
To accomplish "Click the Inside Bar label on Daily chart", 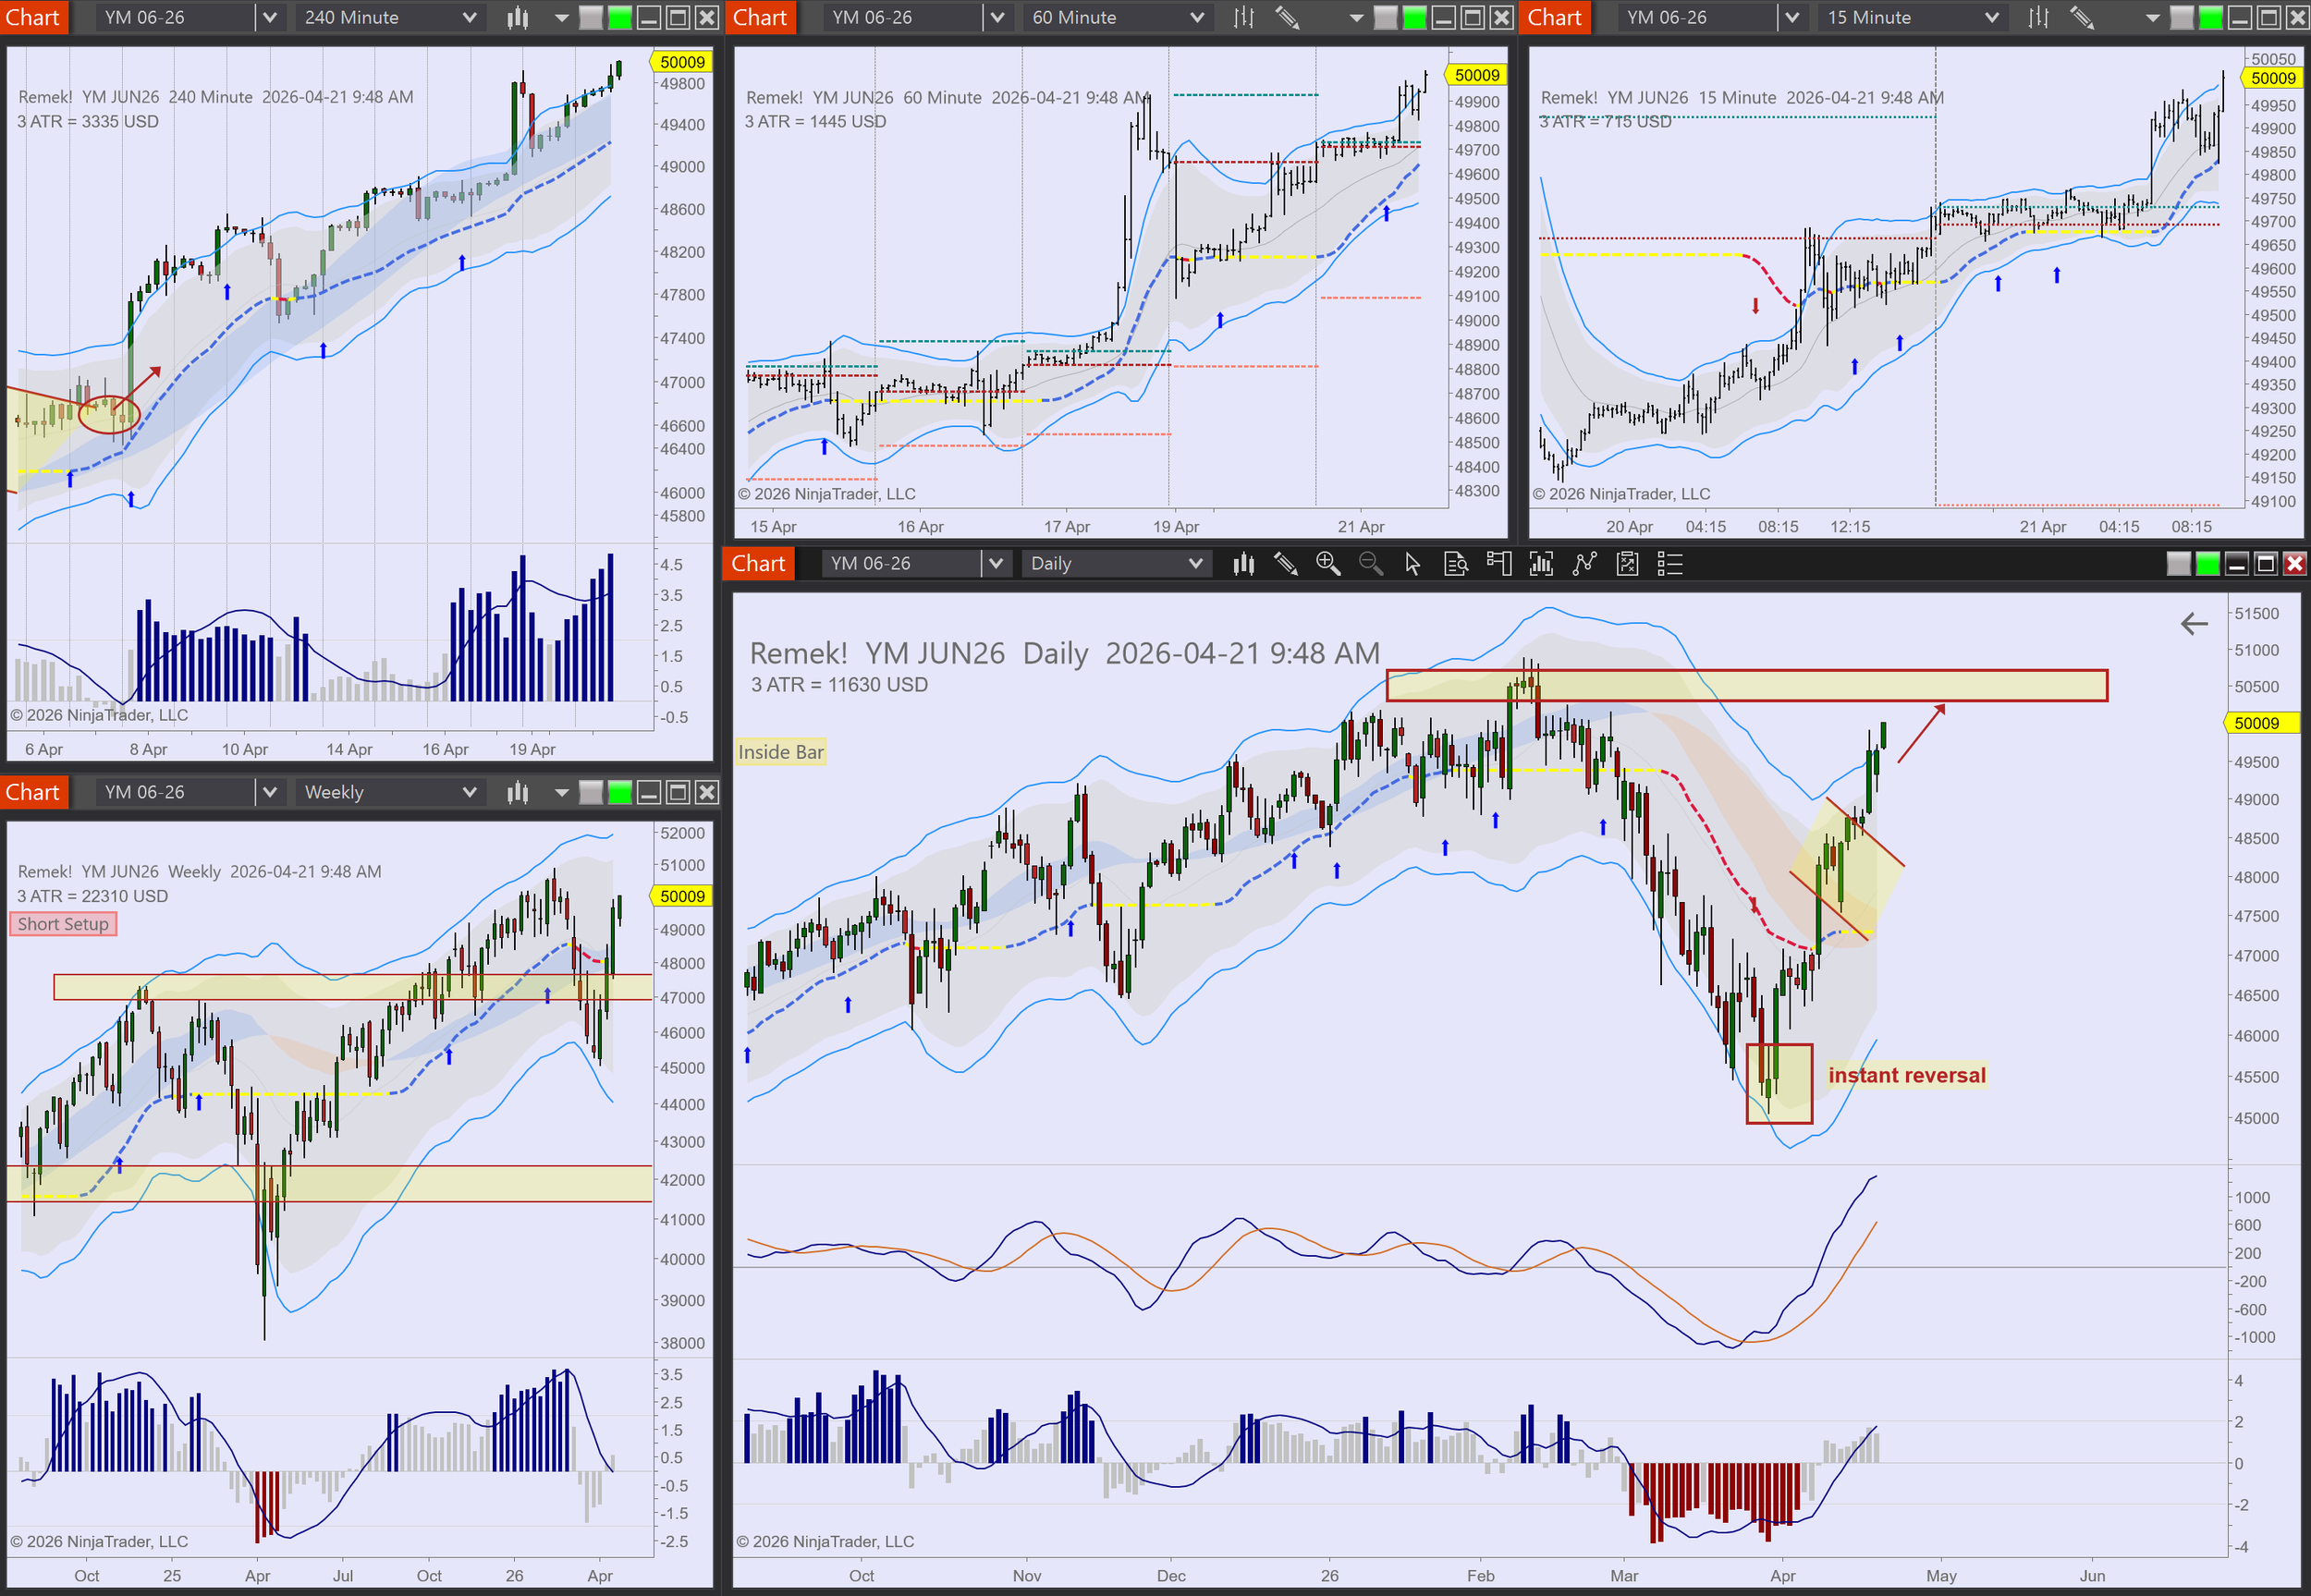I will 780,752.
